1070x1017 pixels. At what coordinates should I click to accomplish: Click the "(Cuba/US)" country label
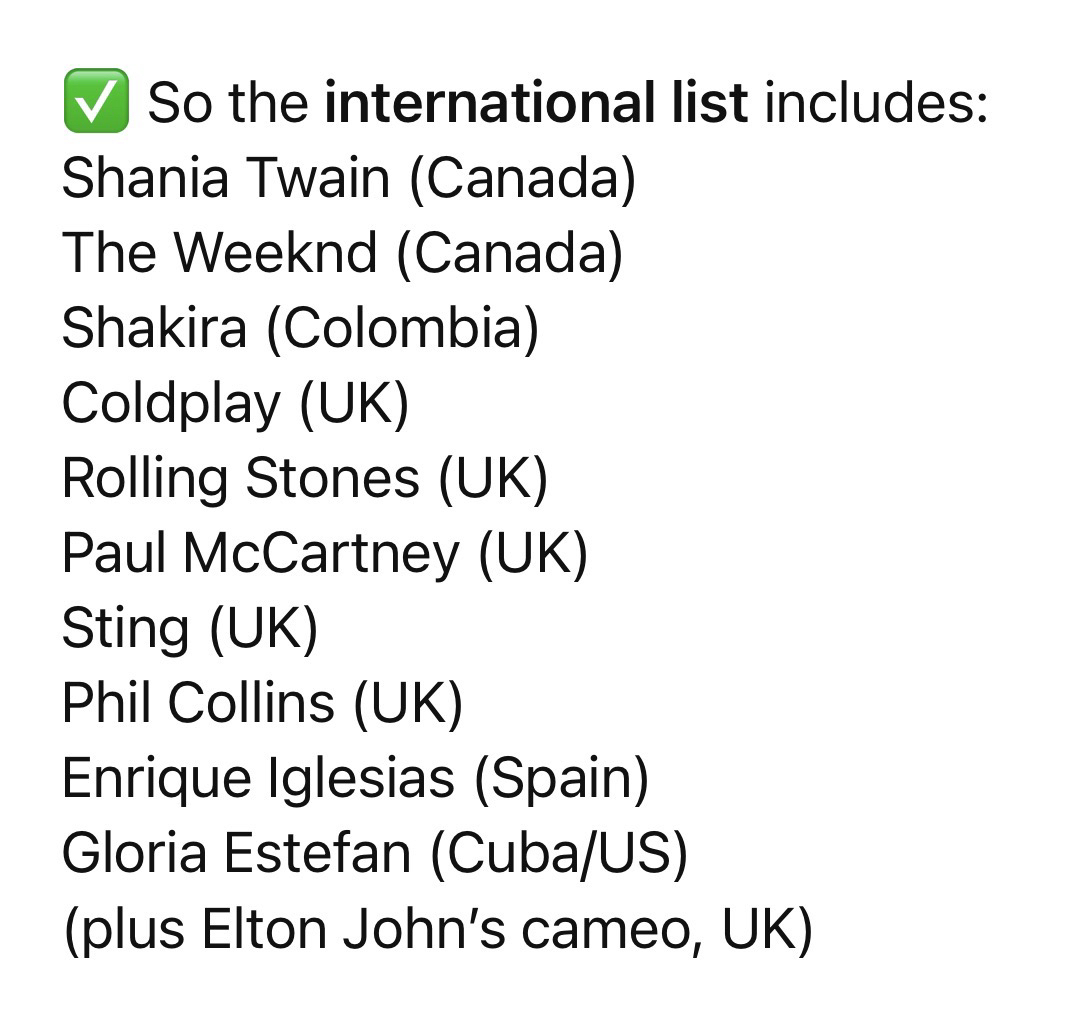click(x=559, y=854)
